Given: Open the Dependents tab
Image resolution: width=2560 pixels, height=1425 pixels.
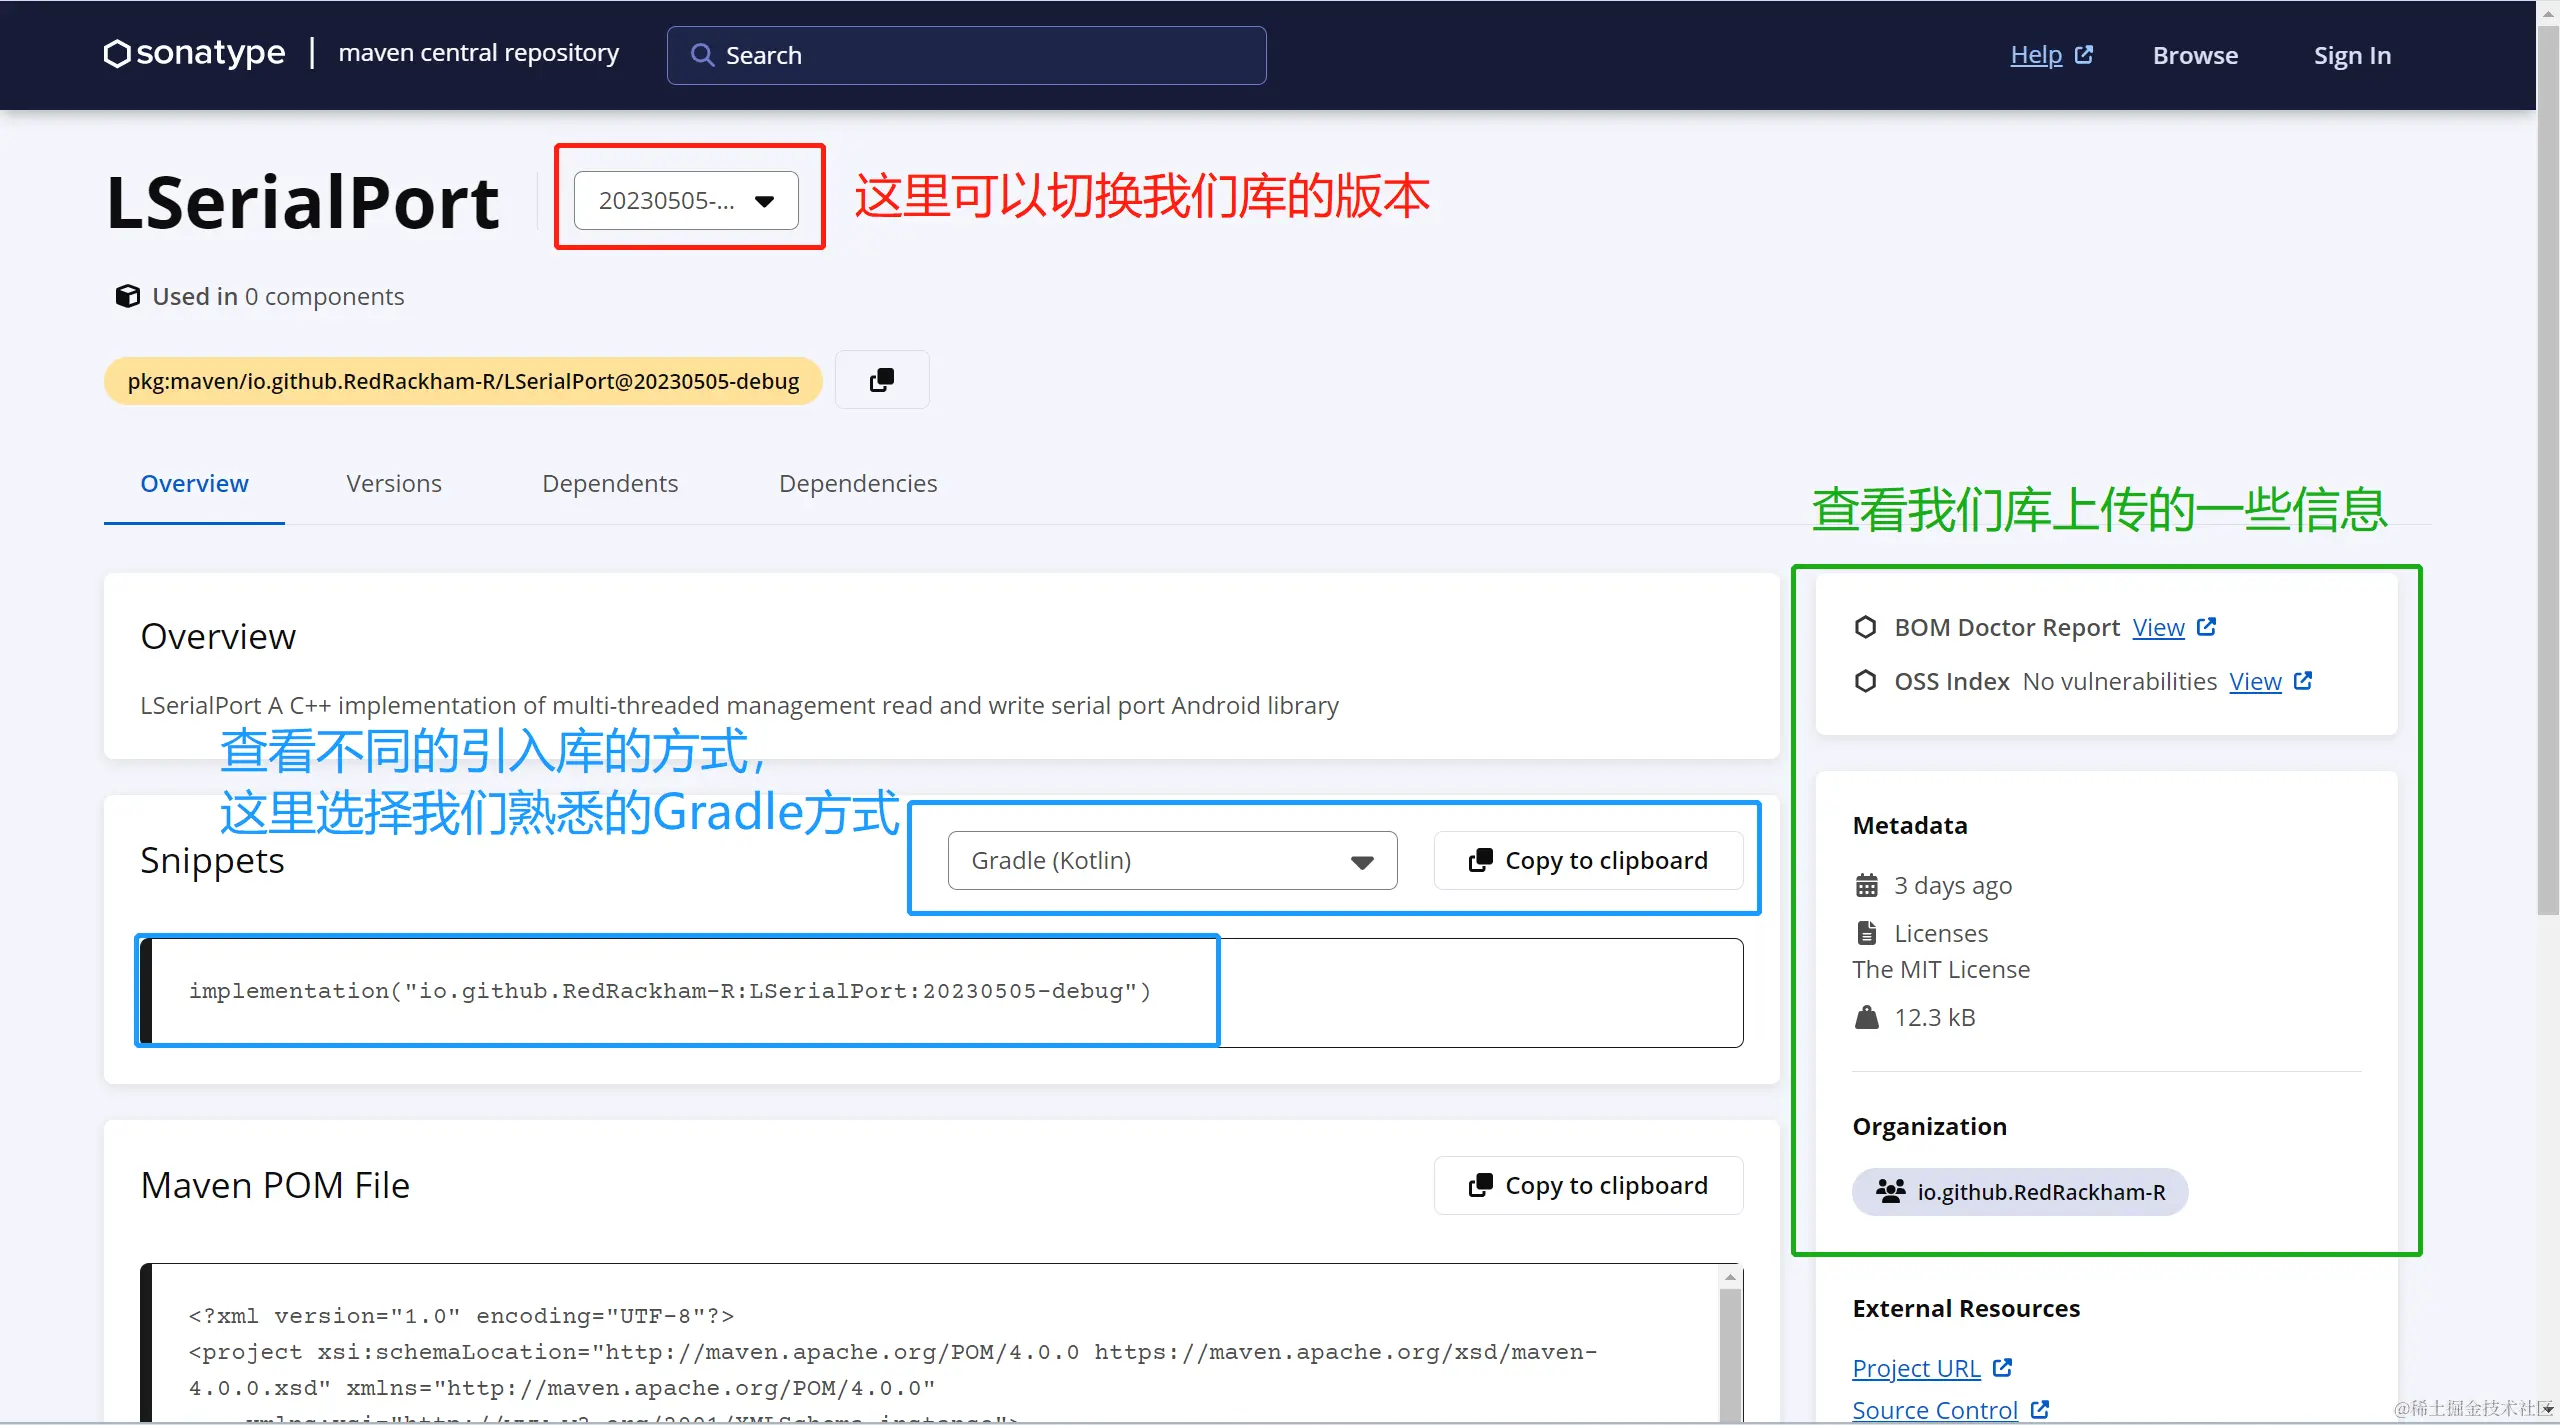Looking at the screenshot, I should (x=609, y=484).
